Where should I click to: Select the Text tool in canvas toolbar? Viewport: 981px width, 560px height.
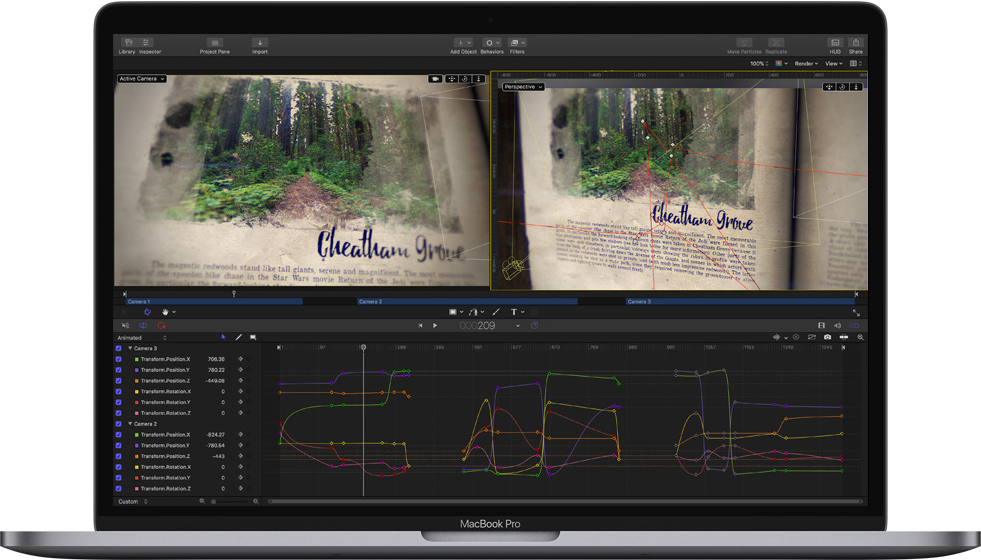click(x=514, y=312)
